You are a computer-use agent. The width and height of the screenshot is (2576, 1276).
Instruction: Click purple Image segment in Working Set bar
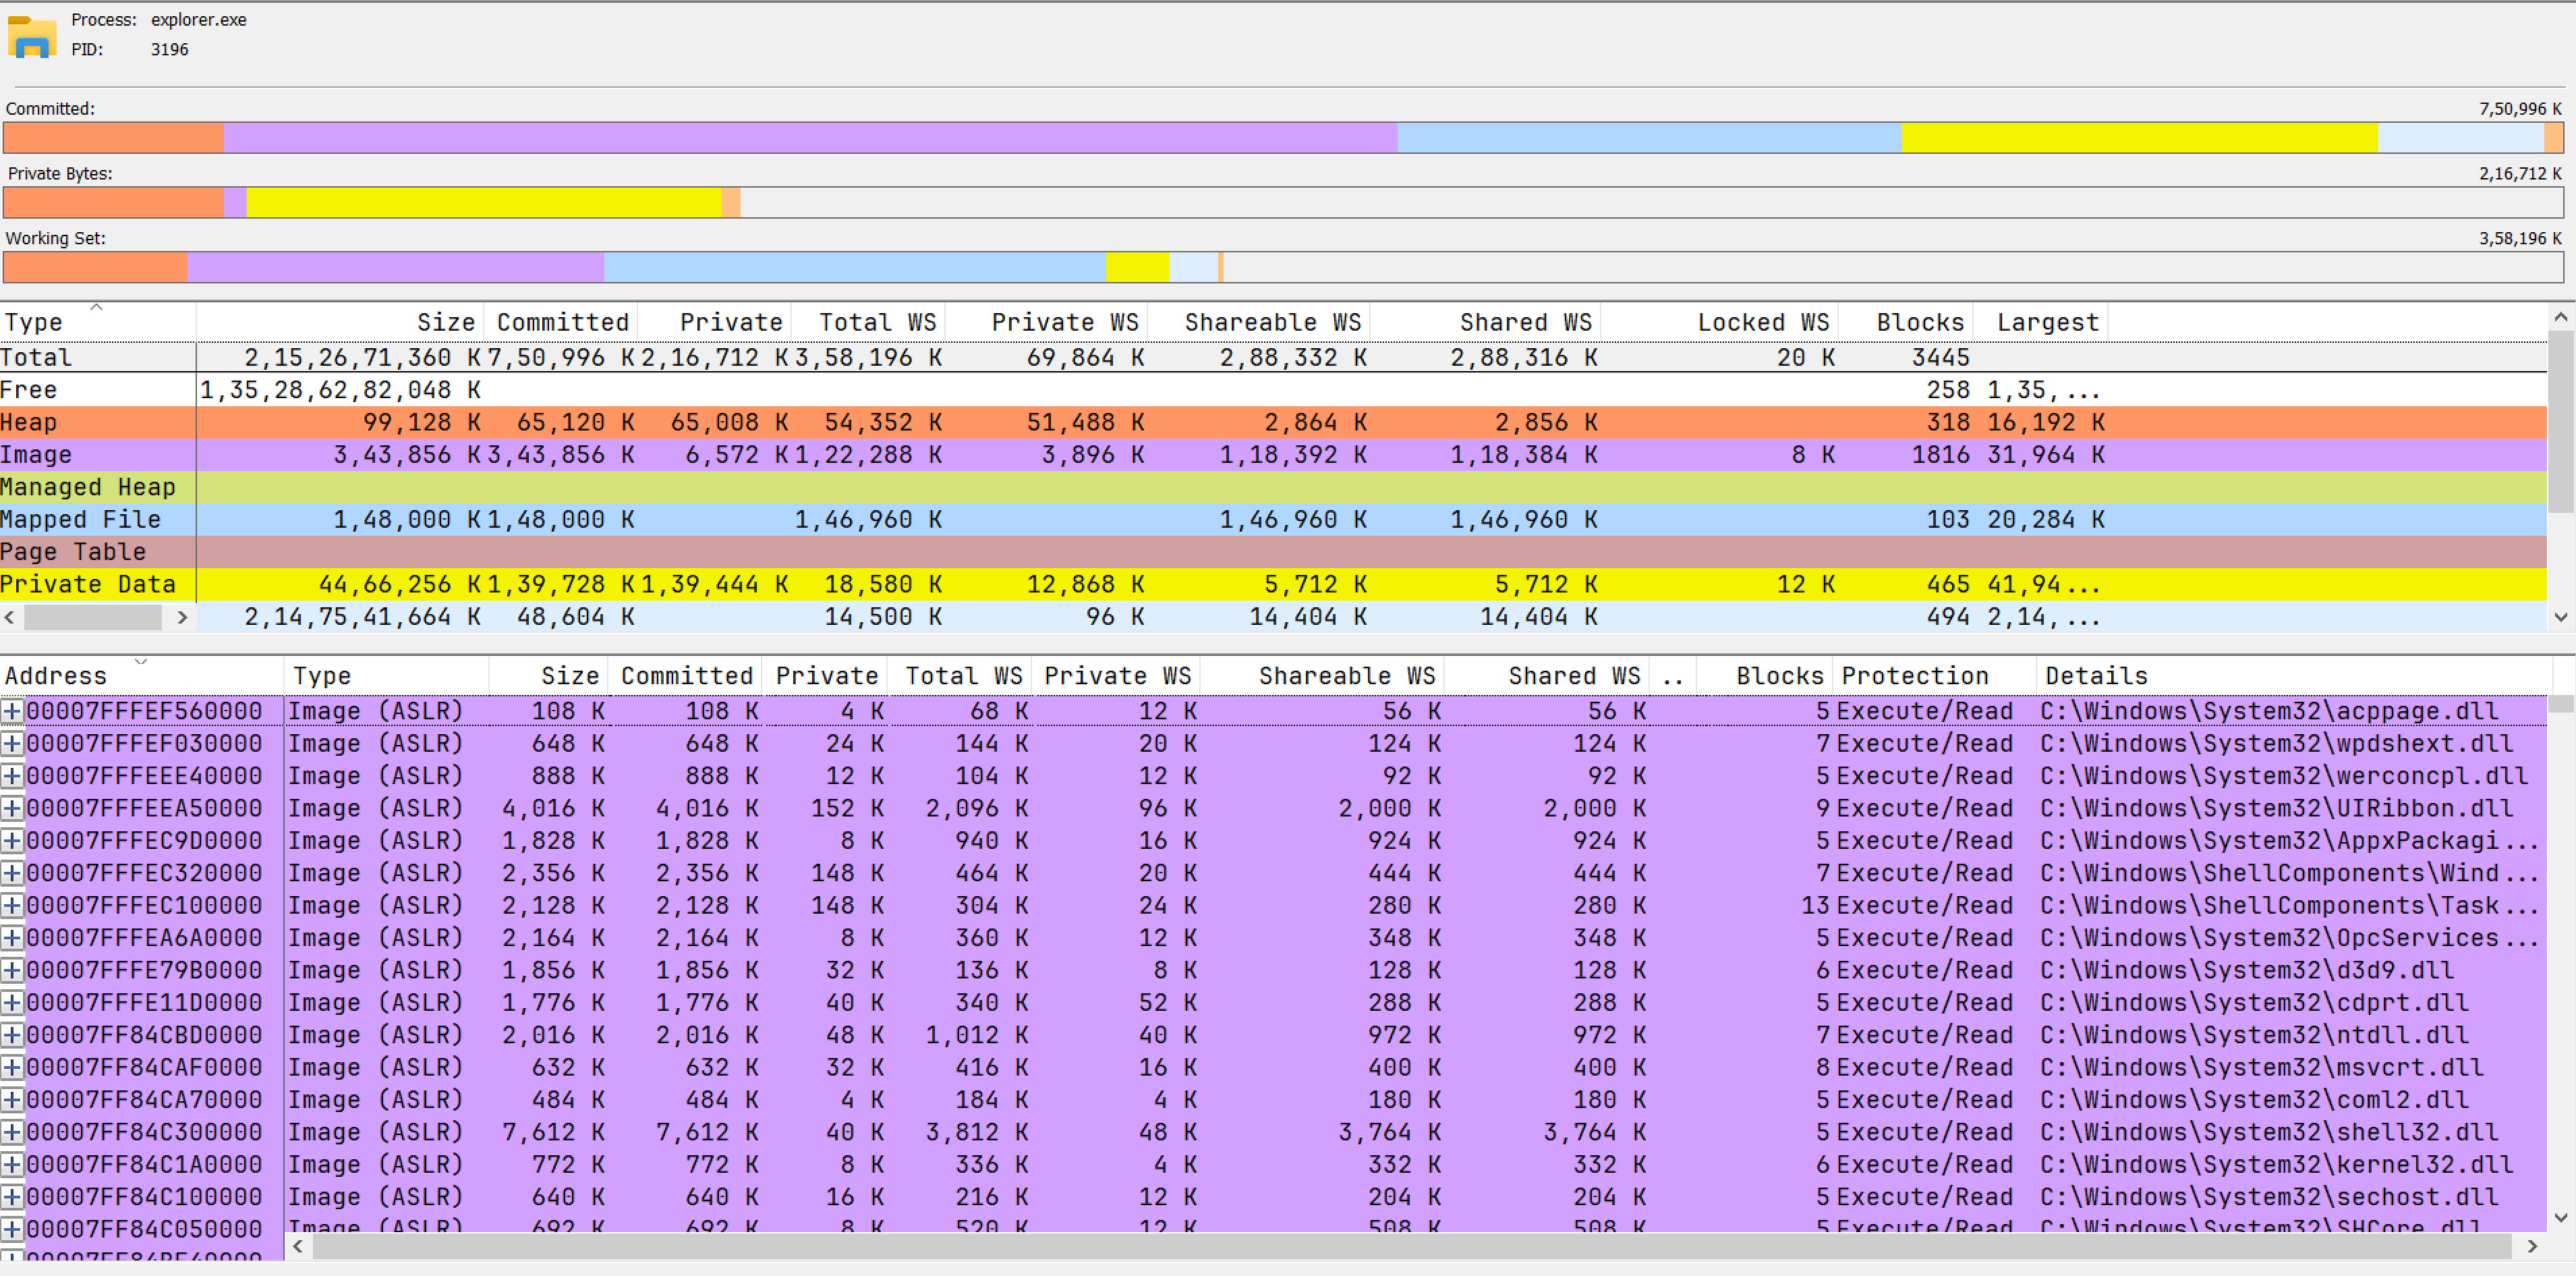tap(395, 267)
